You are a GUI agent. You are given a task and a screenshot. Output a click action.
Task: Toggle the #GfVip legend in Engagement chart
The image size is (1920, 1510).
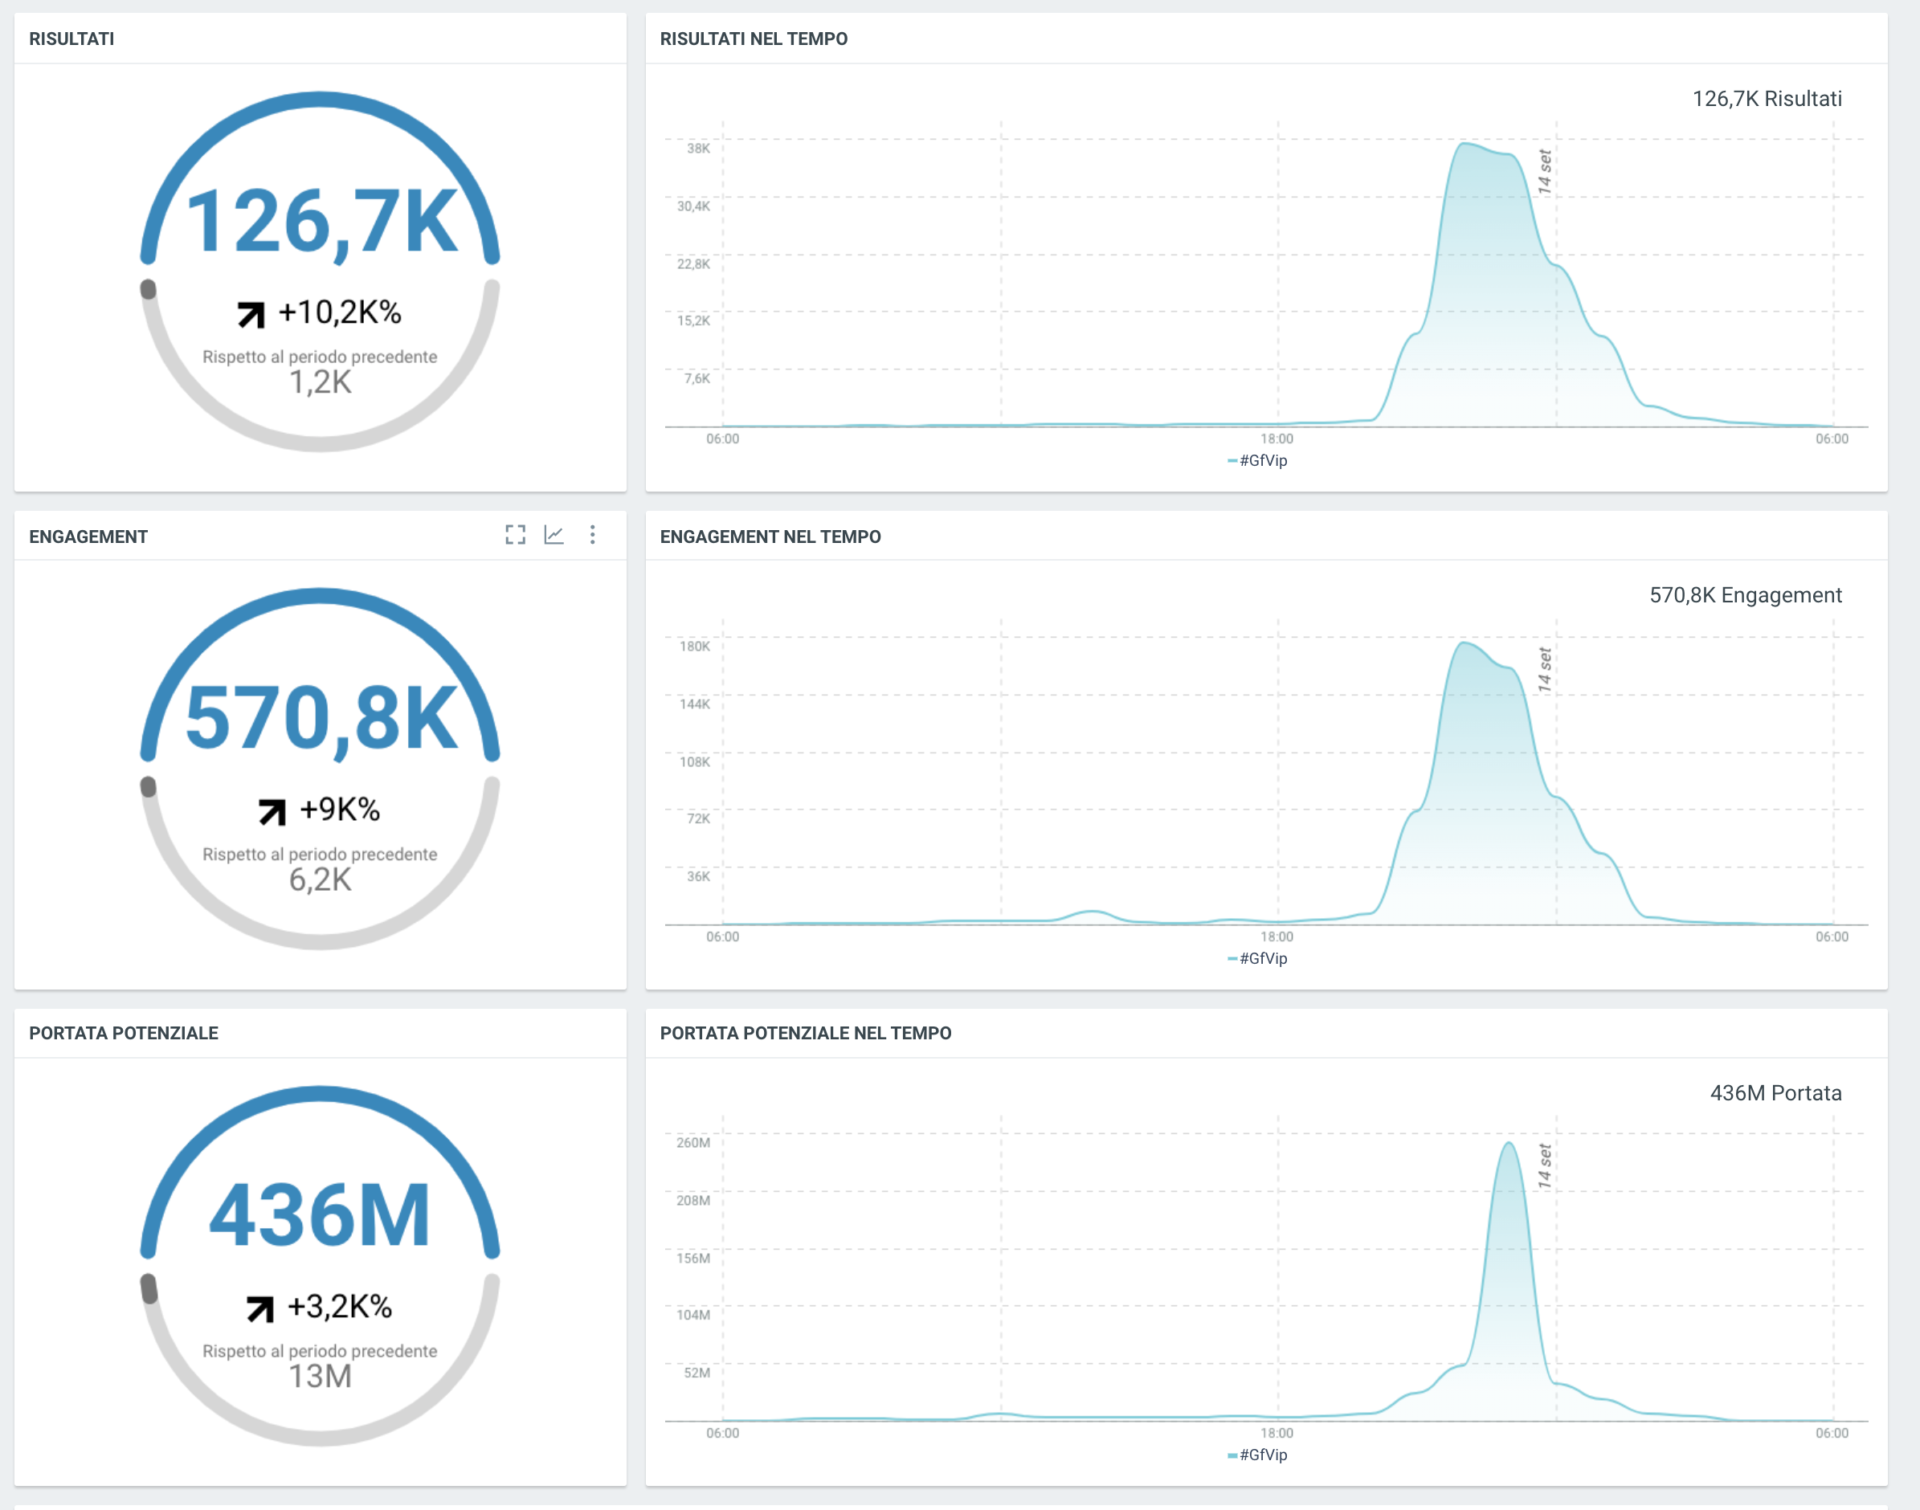[1257, 958]
